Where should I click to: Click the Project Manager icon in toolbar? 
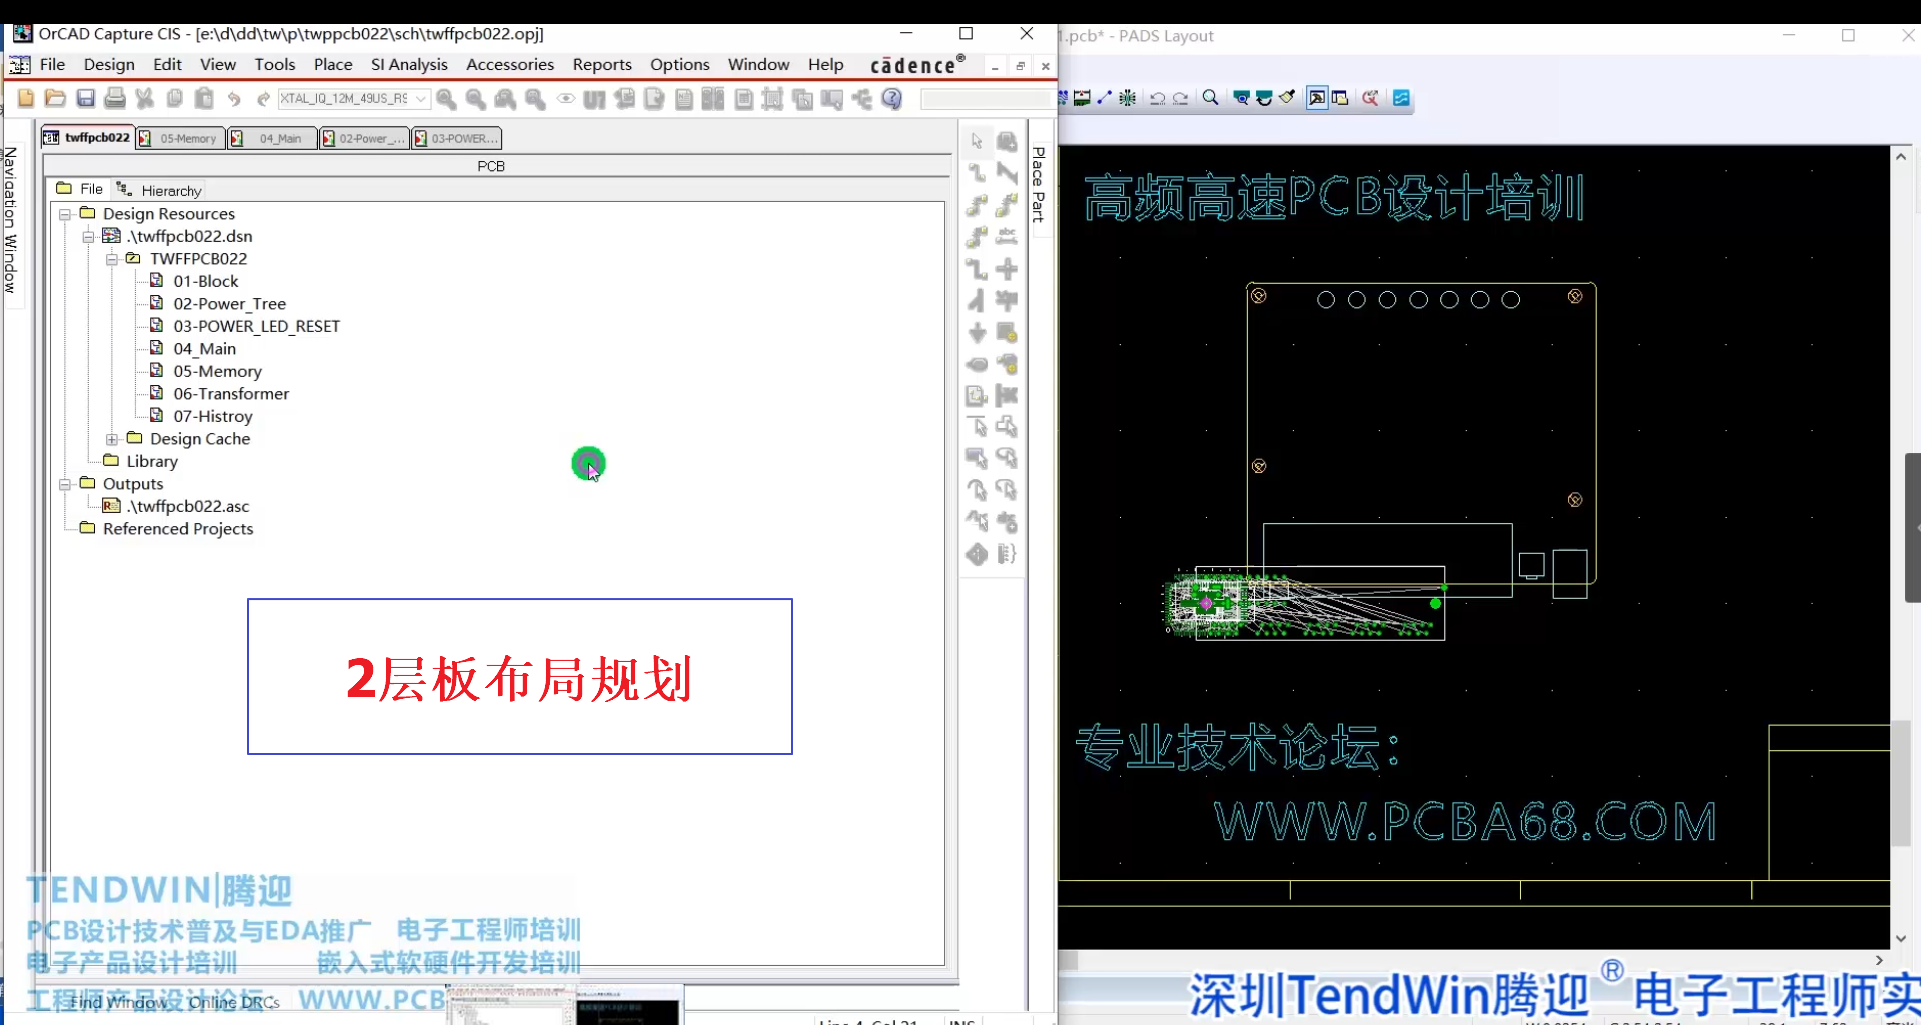click(x=862, y=98)
